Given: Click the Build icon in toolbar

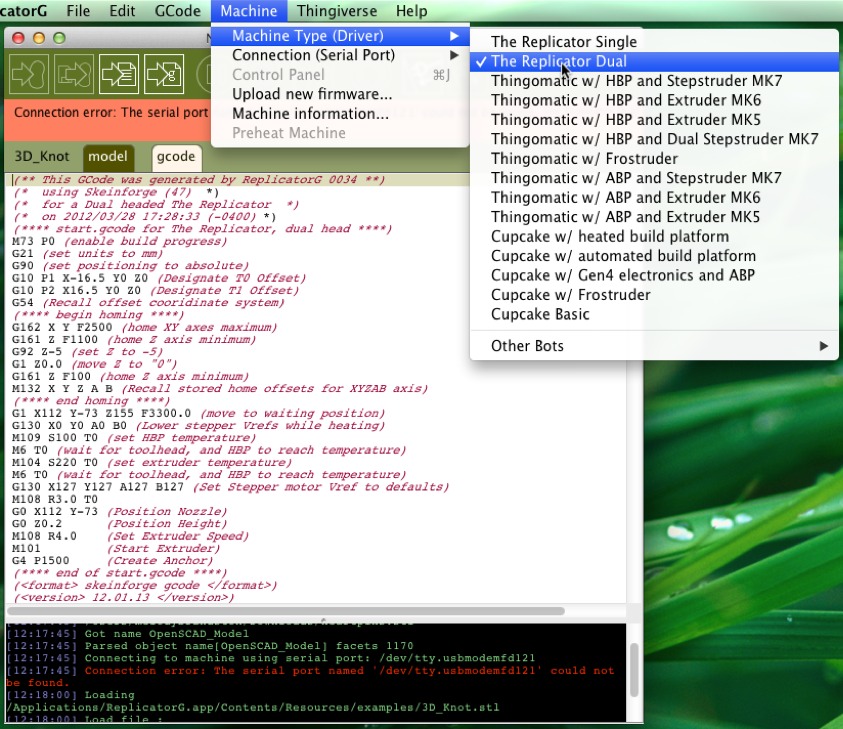Looking at the screenshot, I should tap(29, 74).
